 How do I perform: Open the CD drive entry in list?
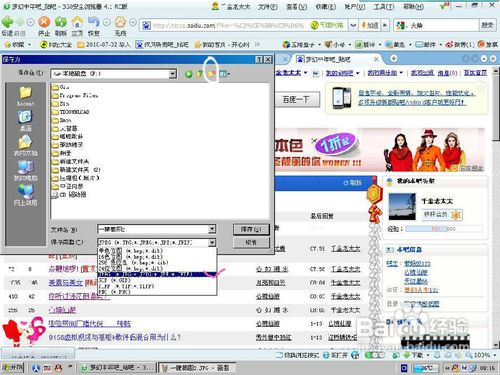tap(69, 195)
